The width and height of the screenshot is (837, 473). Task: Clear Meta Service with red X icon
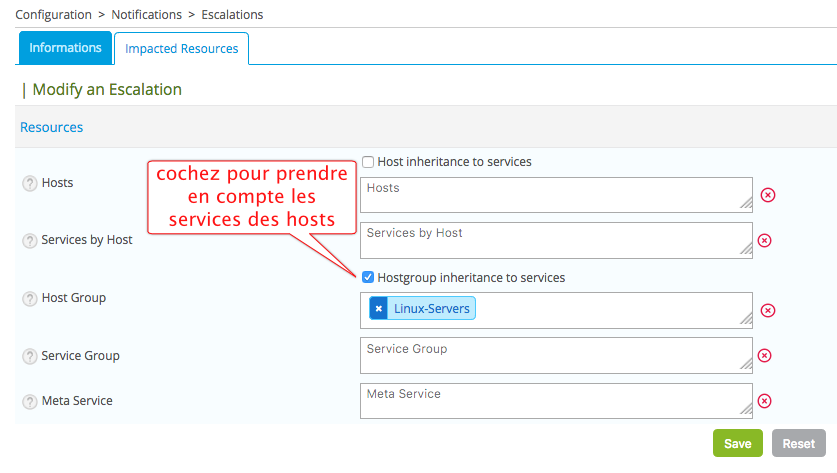764,401
